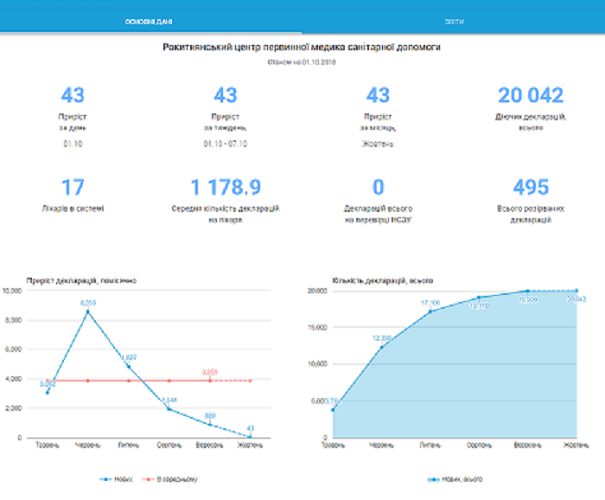Select the center name heading text
605x500 pixels.
click(301, 47)
